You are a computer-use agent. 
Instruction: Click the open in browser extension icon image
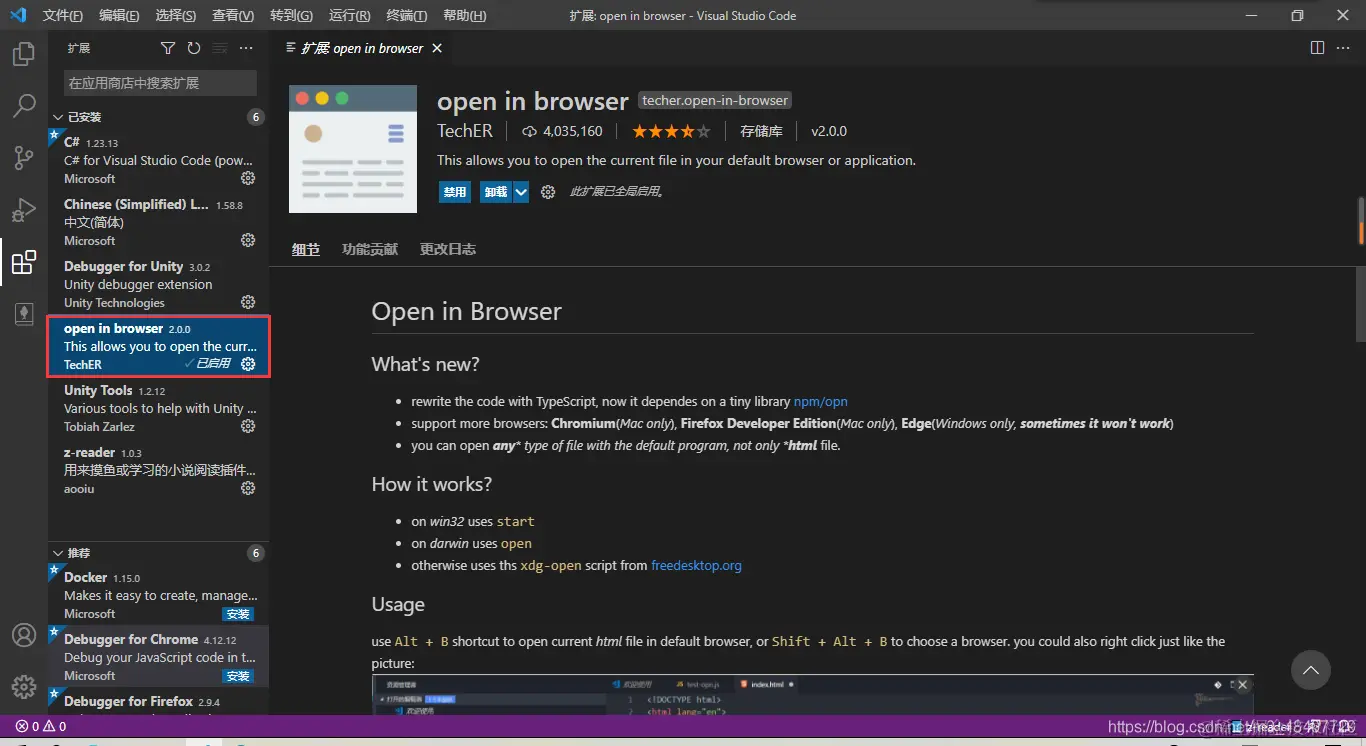[353, 149]
